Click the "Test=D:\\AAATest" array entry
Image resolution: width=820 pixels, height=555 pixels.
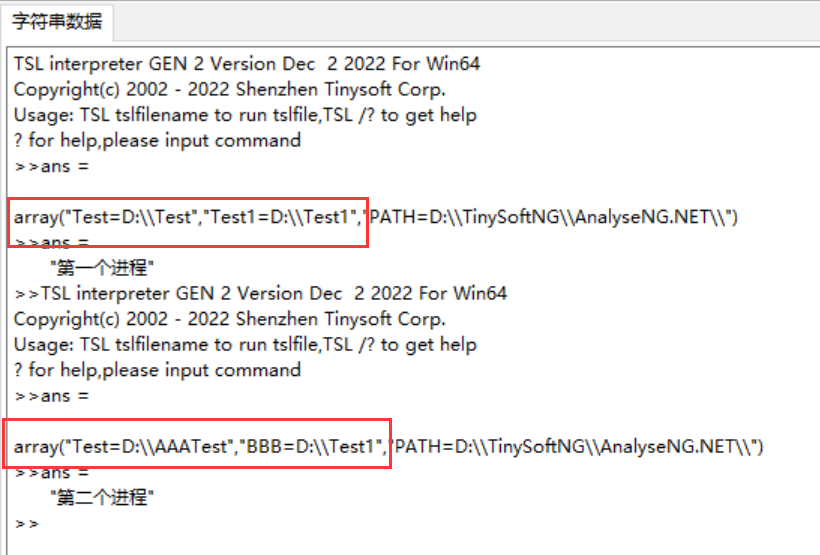point(146,446)
